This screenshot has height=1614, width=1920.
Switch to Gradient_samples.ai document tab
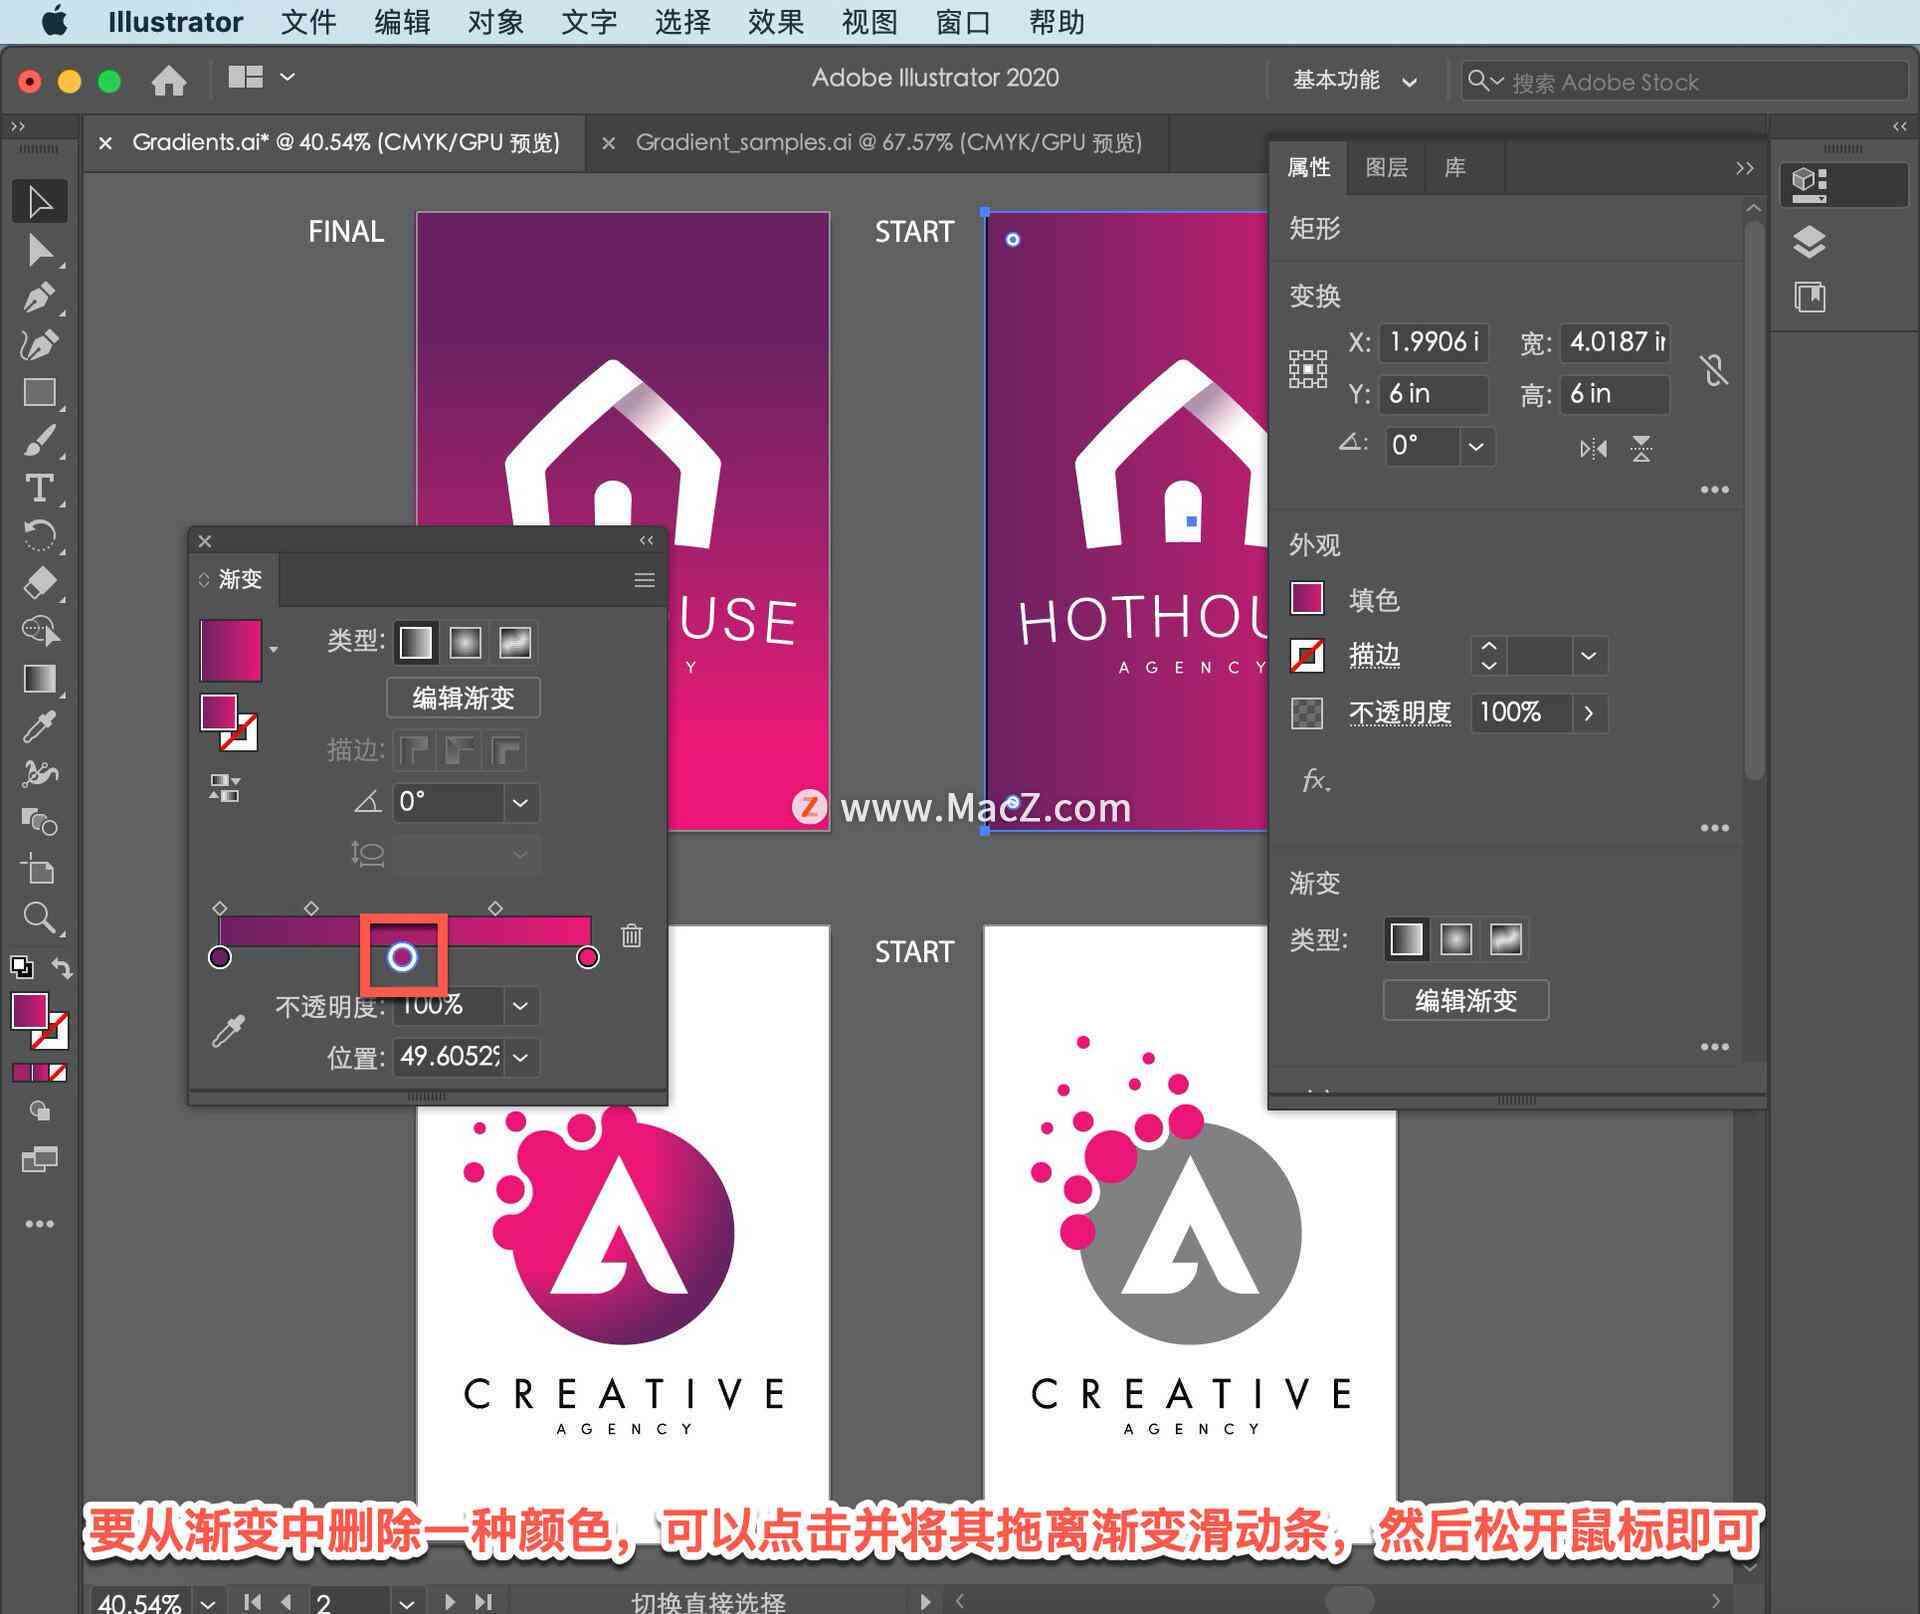(888, 143)
